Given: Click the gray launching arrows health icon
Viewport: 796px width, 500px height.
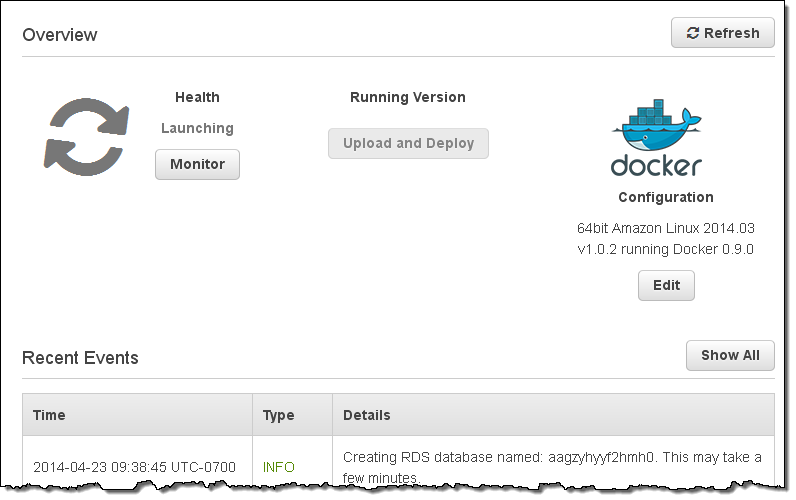Looking at the screenshot, I should tap(86, 137).
